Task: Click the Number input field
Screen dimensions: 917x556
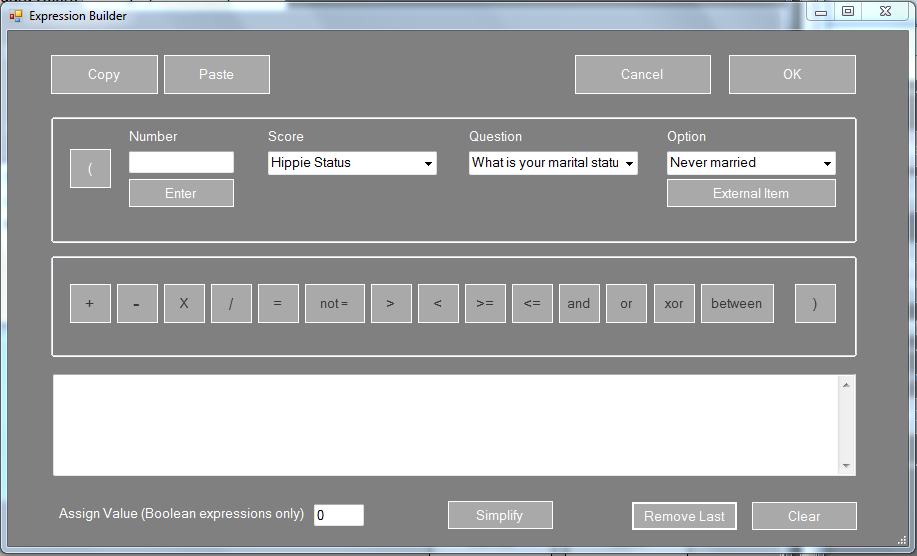Action: coord(181,163)
